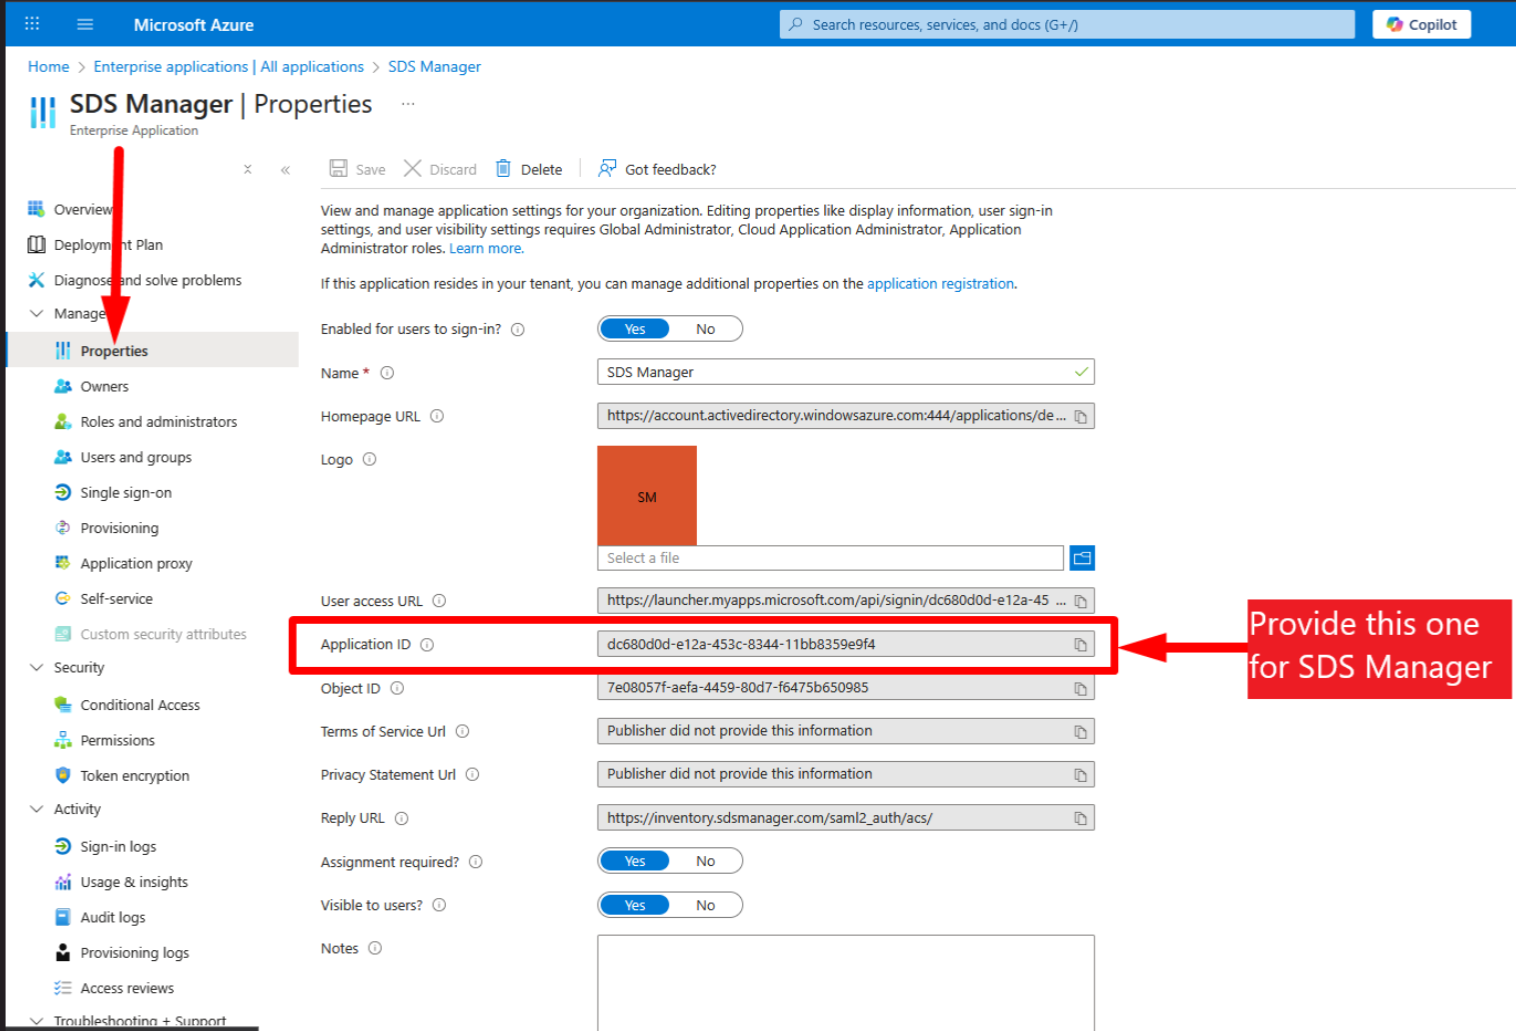1516x1031 pixels.
Task: Open the application registration link
Action: pos(941,283)
